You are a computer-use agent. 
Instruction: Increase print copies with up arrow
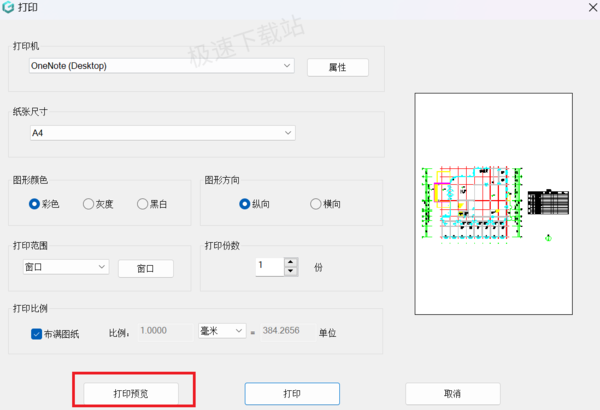pyautogui.click(x=291, y=262)
